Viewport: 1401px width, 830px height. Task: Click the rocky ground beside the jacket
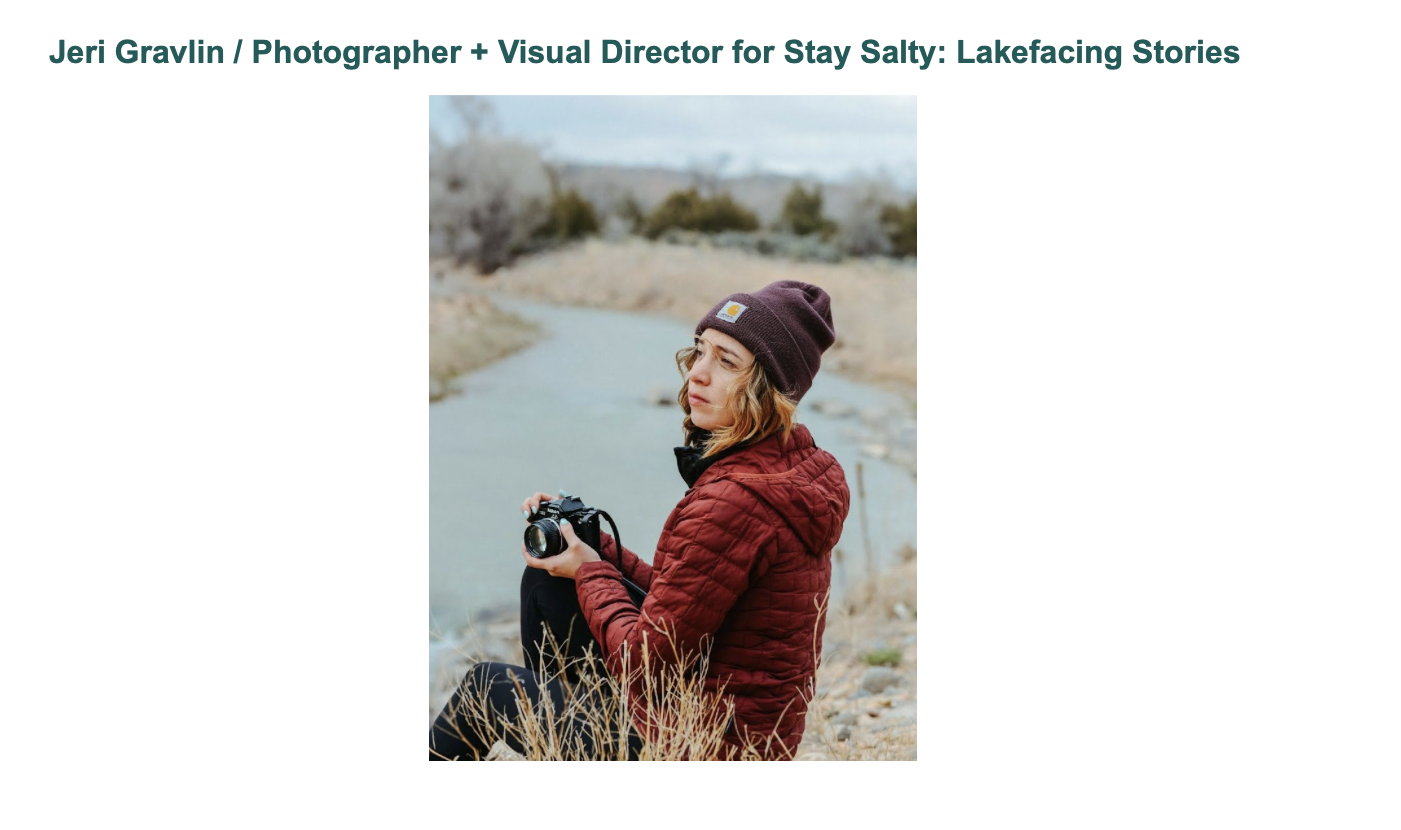[x=868, y=690]
